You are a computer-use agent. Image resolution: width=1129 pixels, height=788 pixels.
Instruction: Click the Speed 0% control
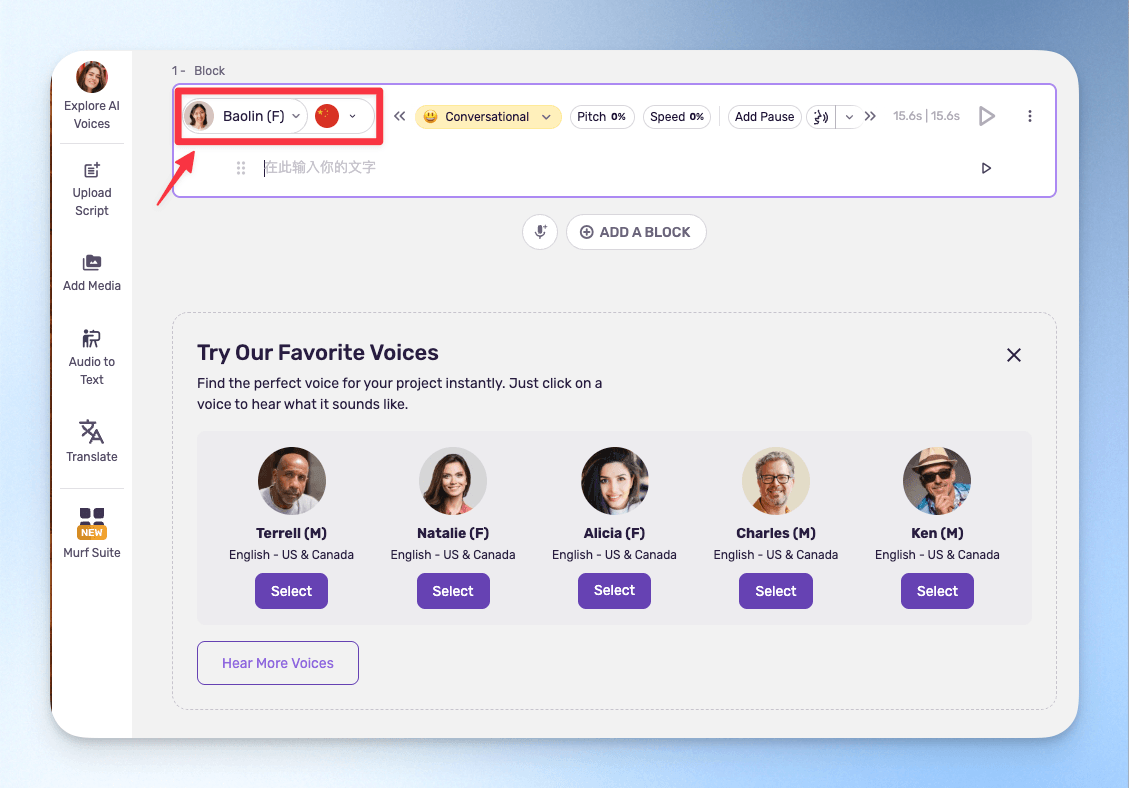pyautogui.click(x=677, y=117)
